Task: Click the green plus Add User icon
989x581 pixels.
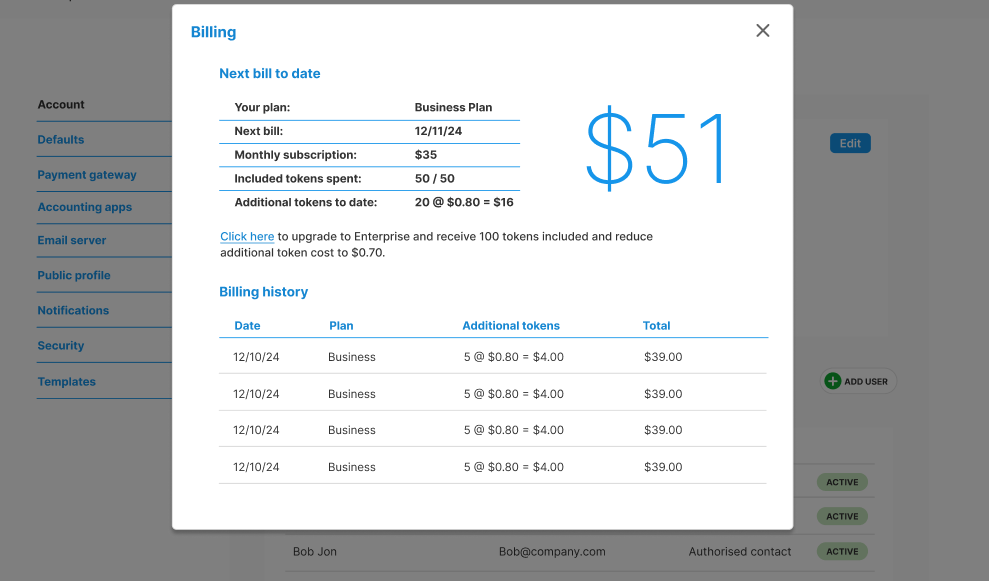Action: point(833,381)
